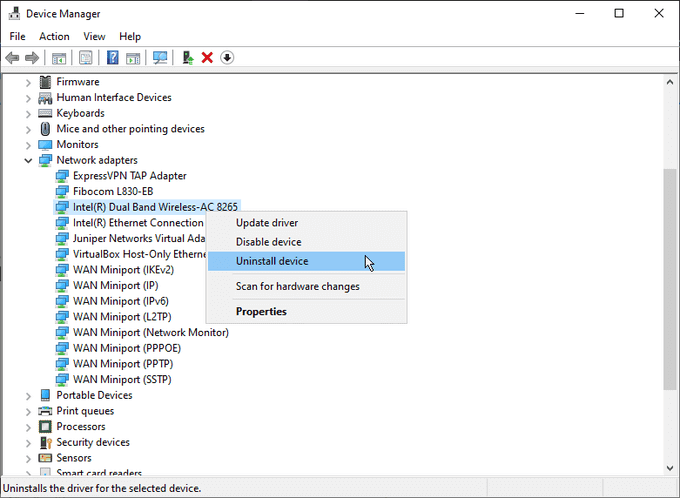Expand the Keyboards category
This screenshot has width=680, height=498.
[28, 113]
